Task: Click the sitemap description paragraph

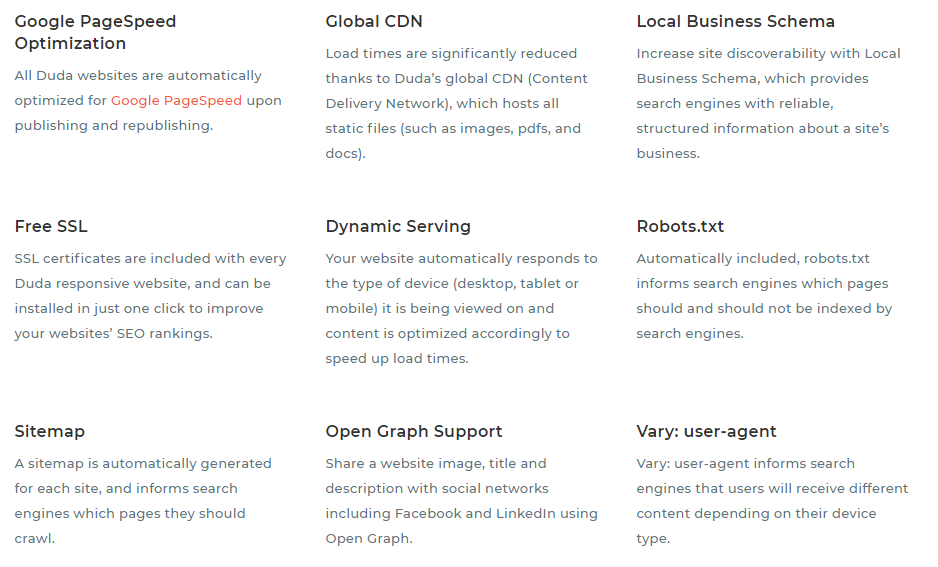Action: click(143, 501)
